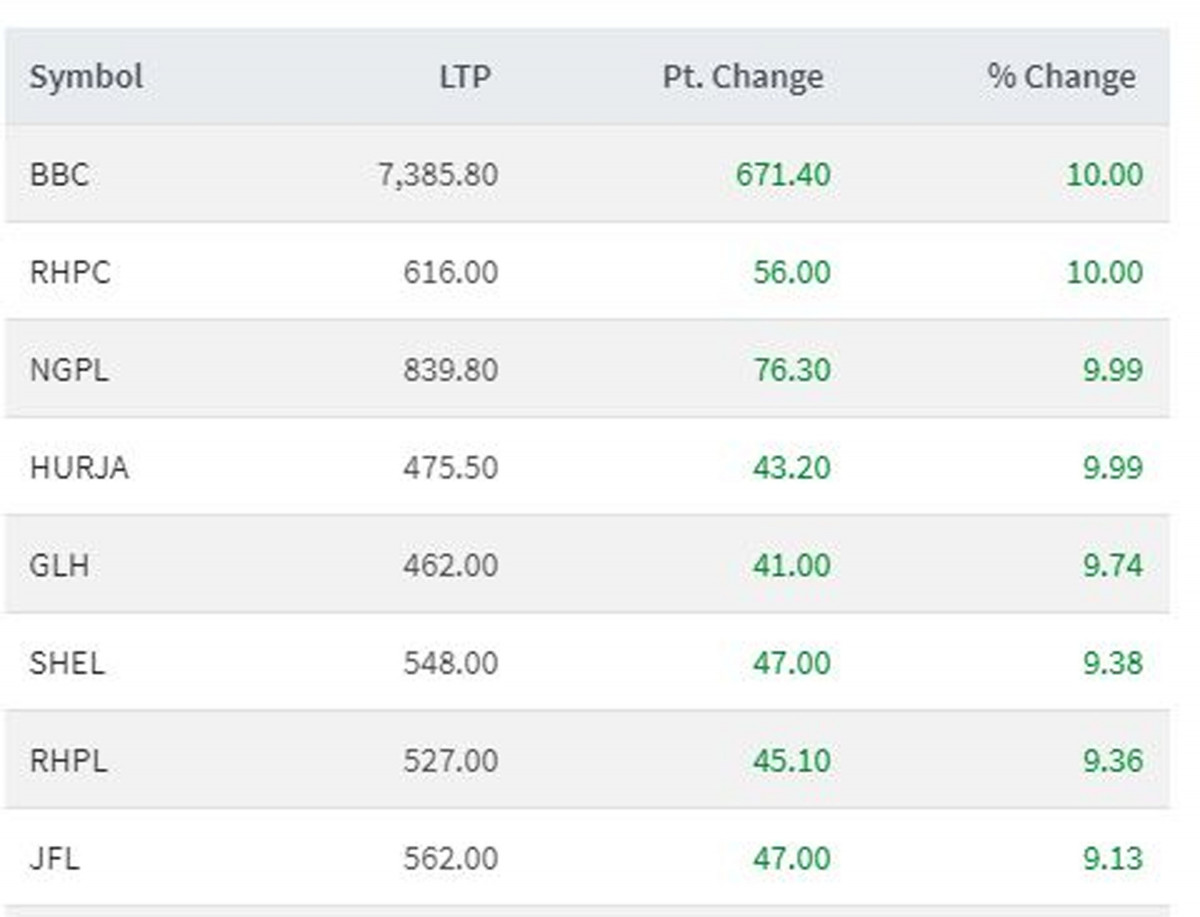Click NGPL's 9.99 percent change
The image size is (1200, 917).
[1112, 370]
